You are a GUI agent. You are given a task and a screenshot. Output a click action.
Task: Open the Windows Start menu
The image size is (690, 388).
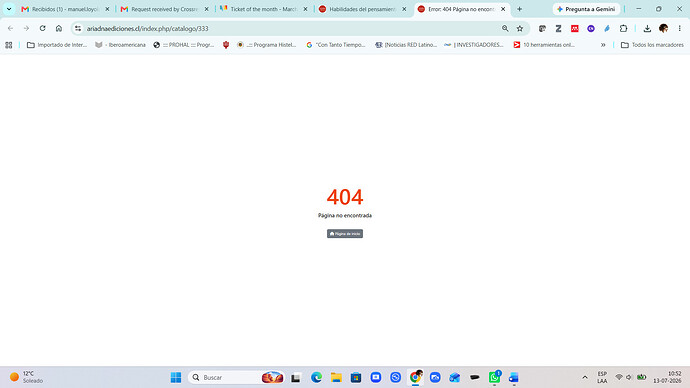[176, 377]
